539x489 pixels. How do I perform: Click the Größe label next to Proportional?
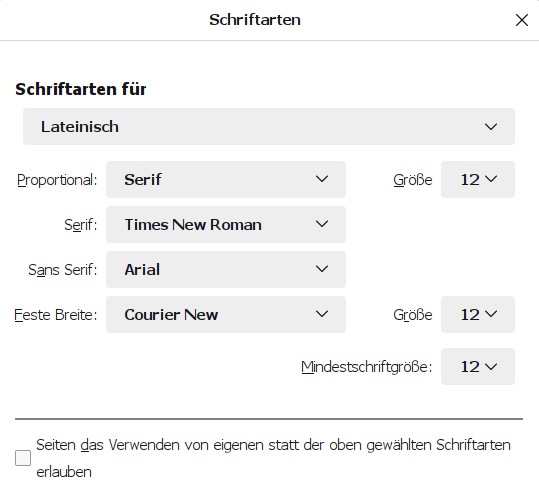point(413,180)
